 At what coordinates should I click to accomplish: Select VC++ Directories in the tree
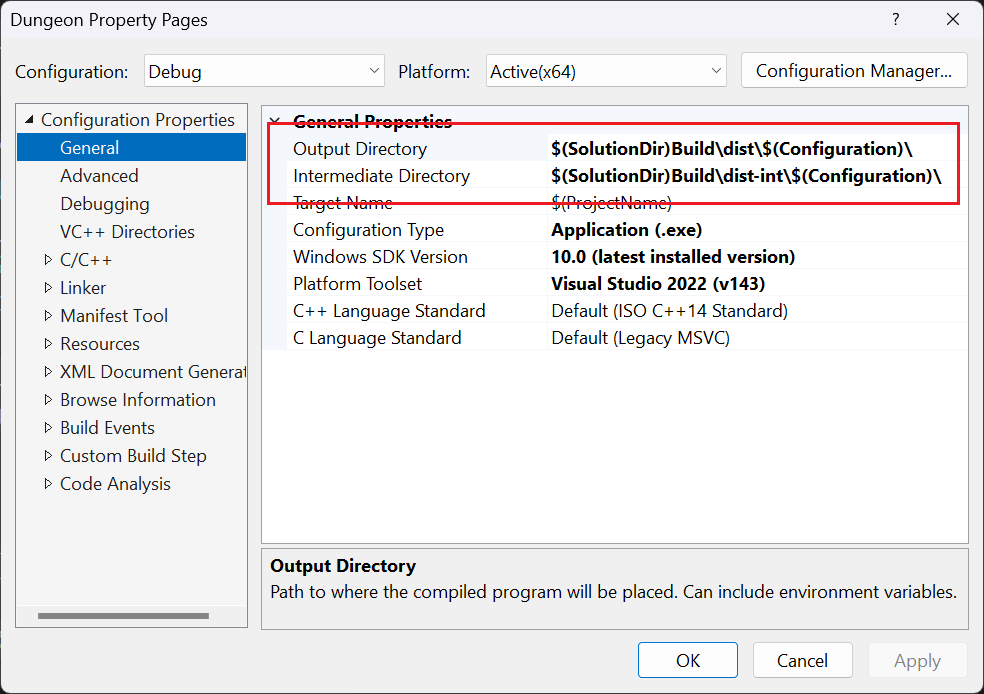[127, 232]
